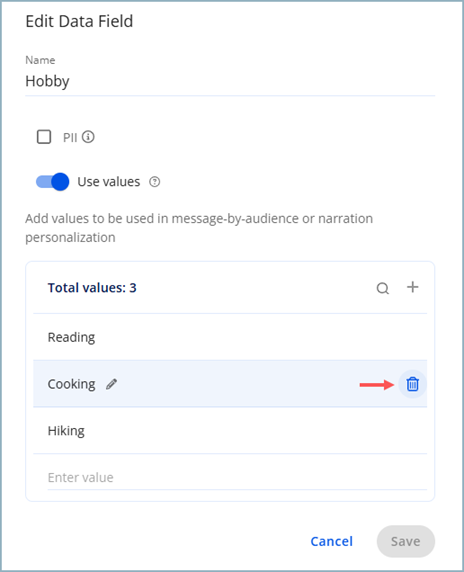
Task: Select the Hiking value row
Action: [230, 430]
